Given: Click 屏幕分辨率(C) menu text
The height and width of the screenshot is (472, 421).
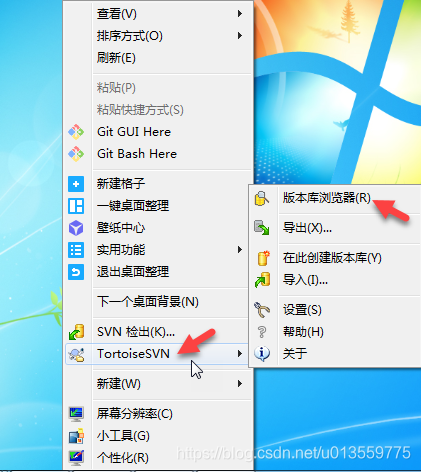Looking at the screenshot, I should 135,414.
